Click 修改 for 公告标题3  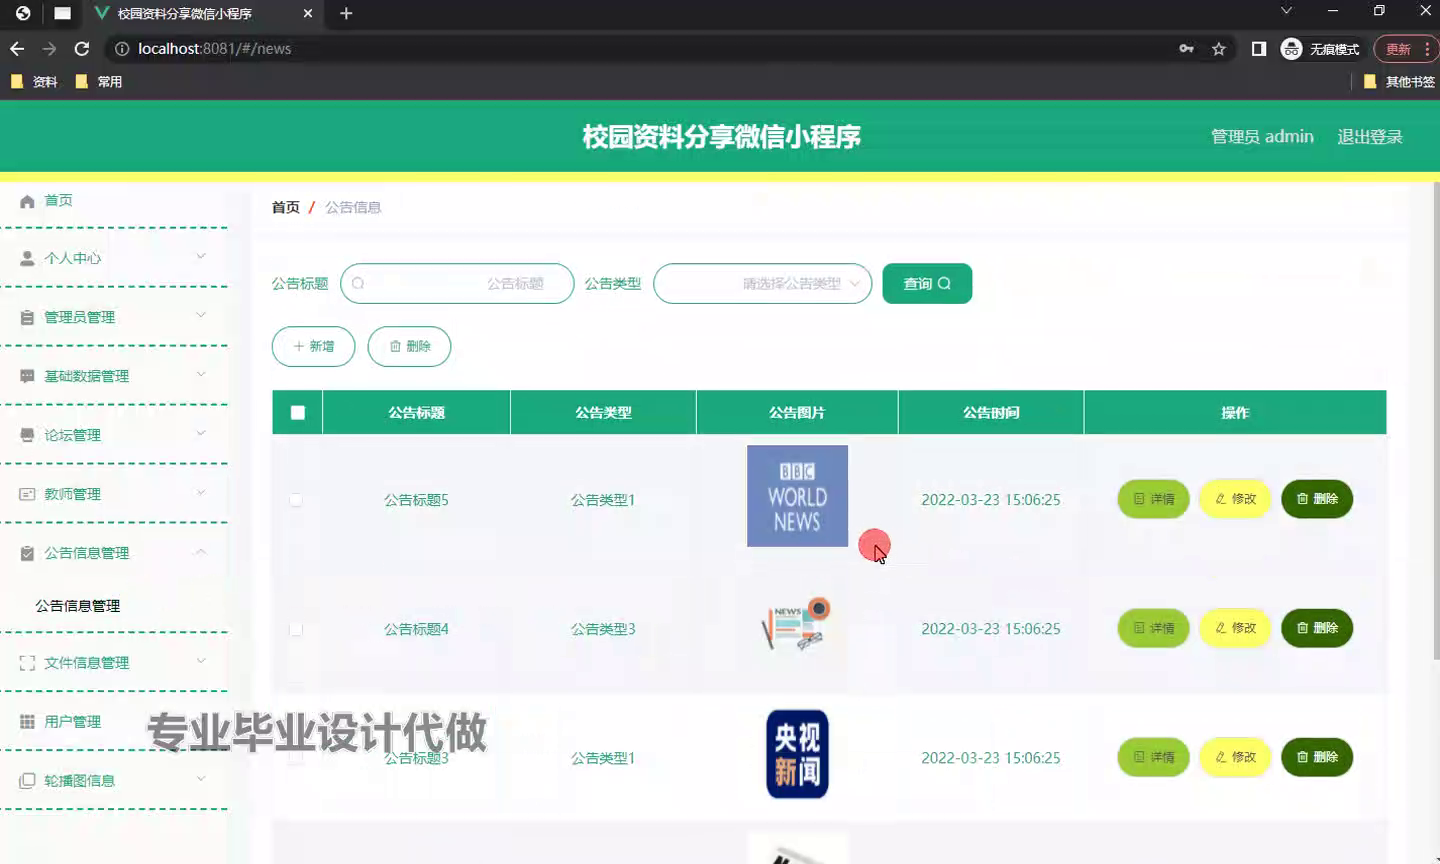coord(1235,757)
